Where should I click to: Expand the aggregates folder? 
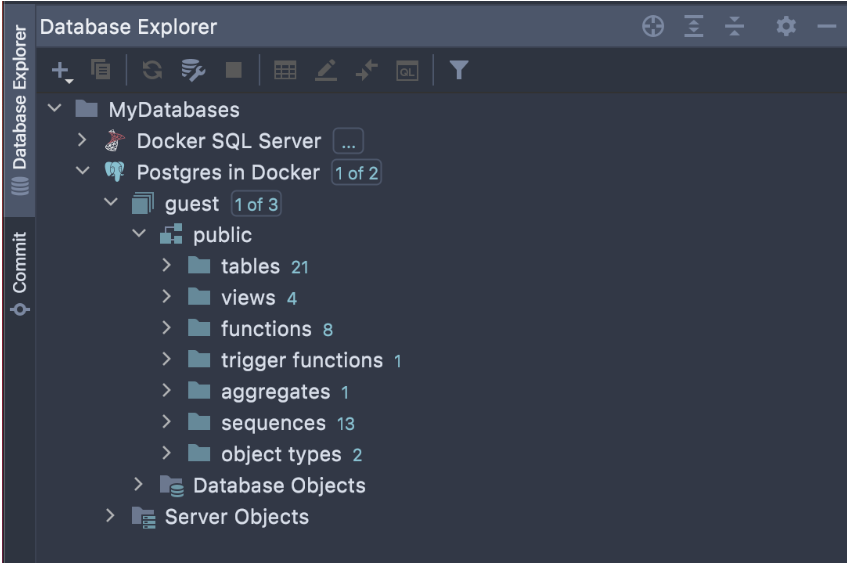click(x=166, y=391)
